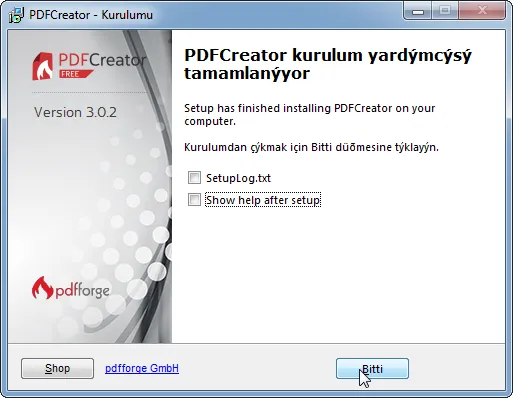The width and height of the screenshot is (513, 398).
Task: Click the 'PDFCreator kurulum yardýmcýsý tamamlanýyor' heading
Action: point(328,64)
